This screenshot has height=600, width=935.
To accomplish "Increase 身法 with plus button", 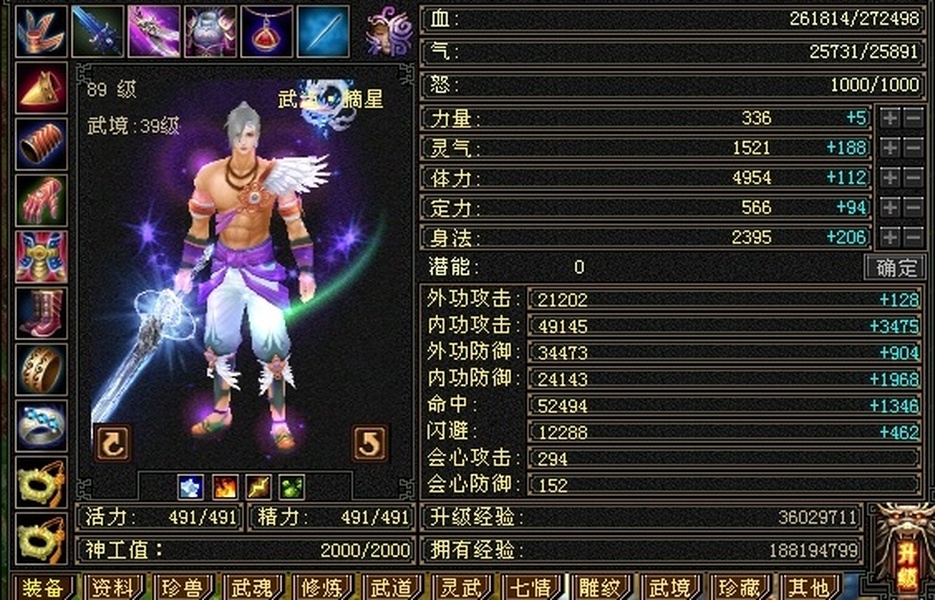I will (x=890, y=237).
